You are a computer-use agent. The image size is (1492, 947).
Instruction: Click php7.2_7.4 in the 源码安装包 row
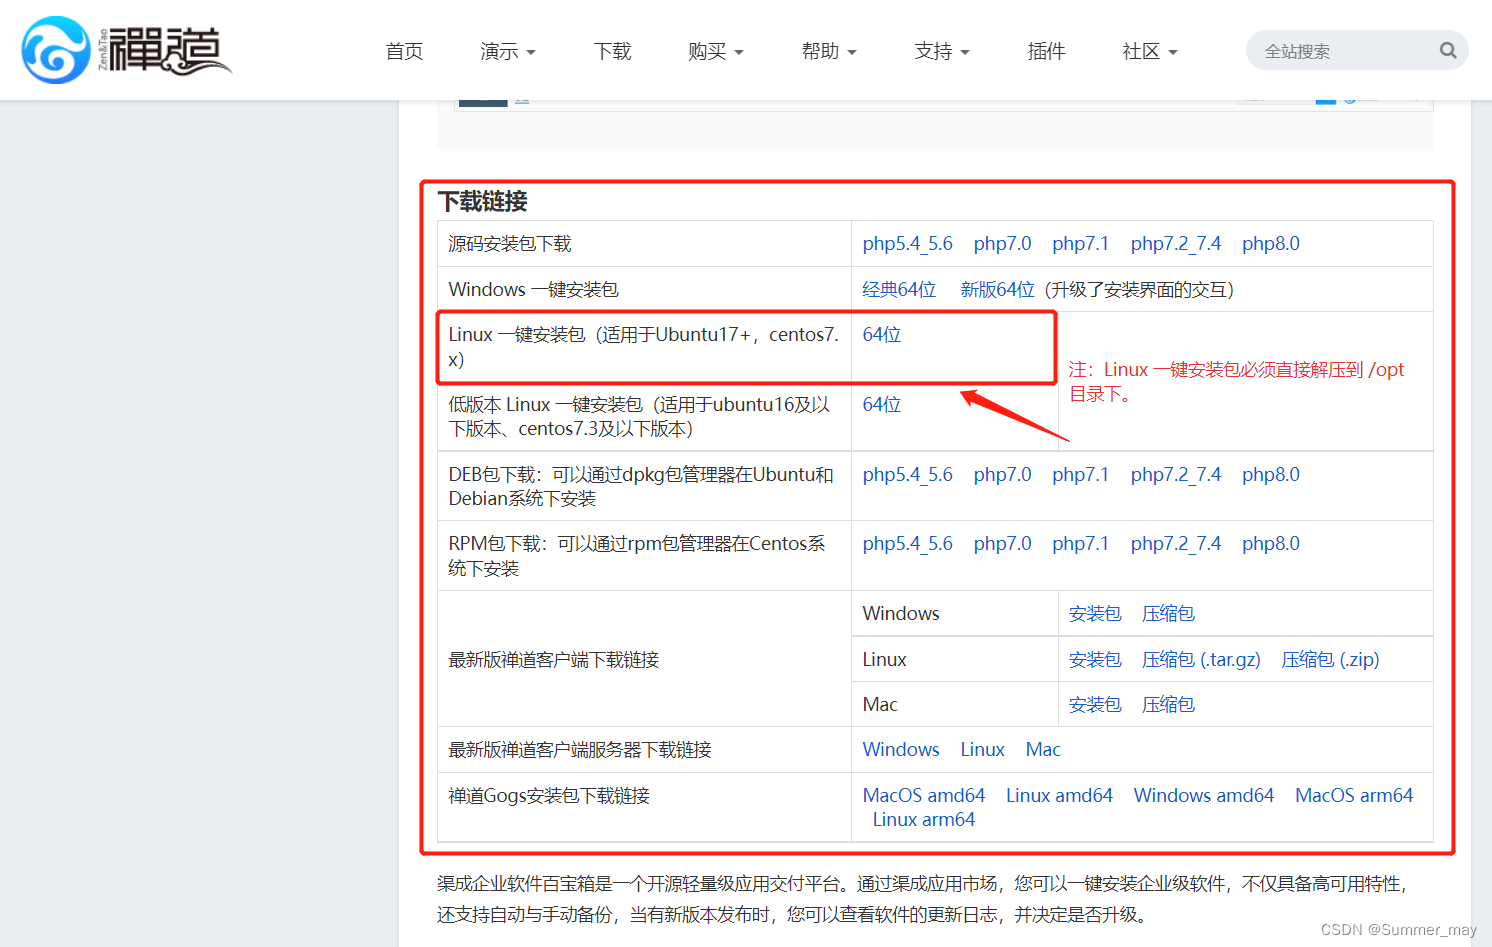tap(1176, 244)
